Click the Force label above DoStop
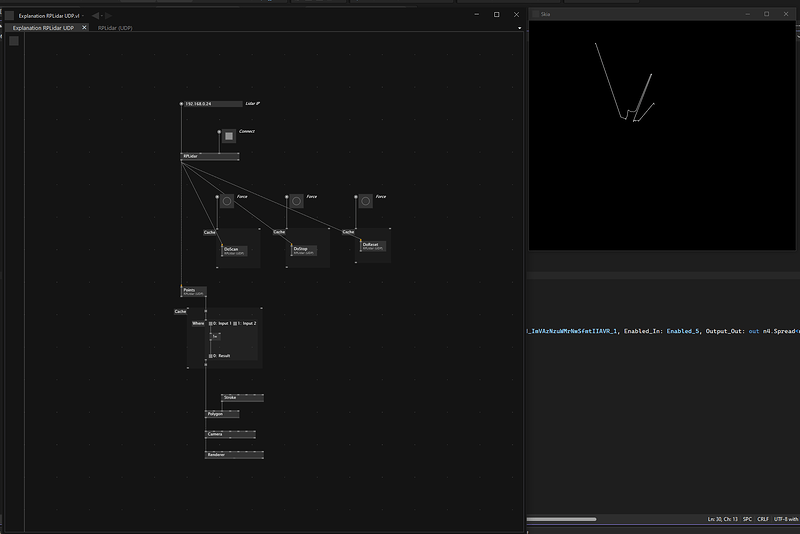This screenshot has height=534, width=800. pos(311,196)
